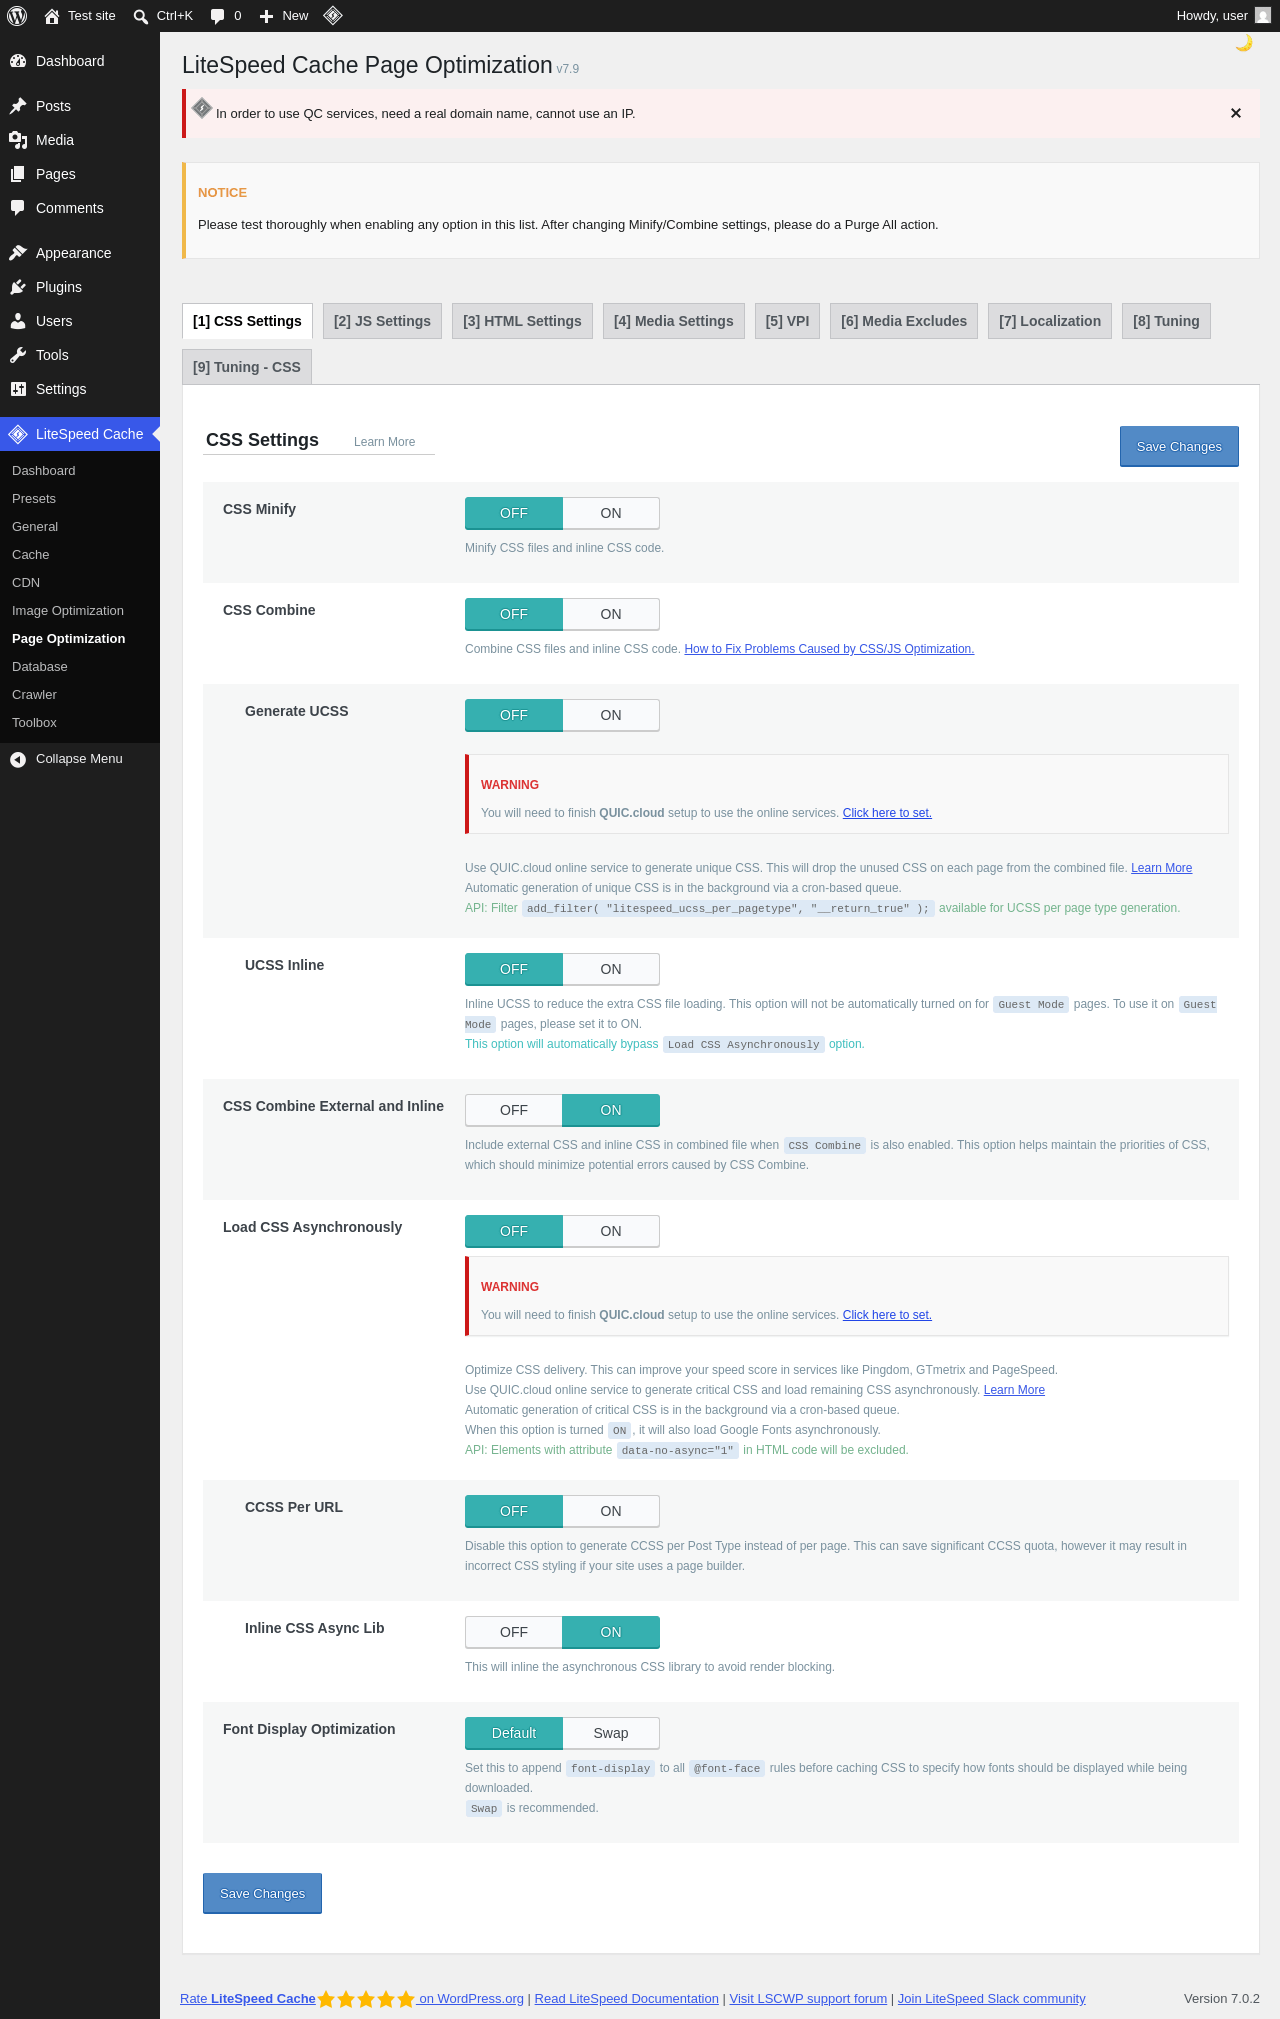Click the Appearance paintbrush icon
1280x2019 pixels.
[18, 253]
